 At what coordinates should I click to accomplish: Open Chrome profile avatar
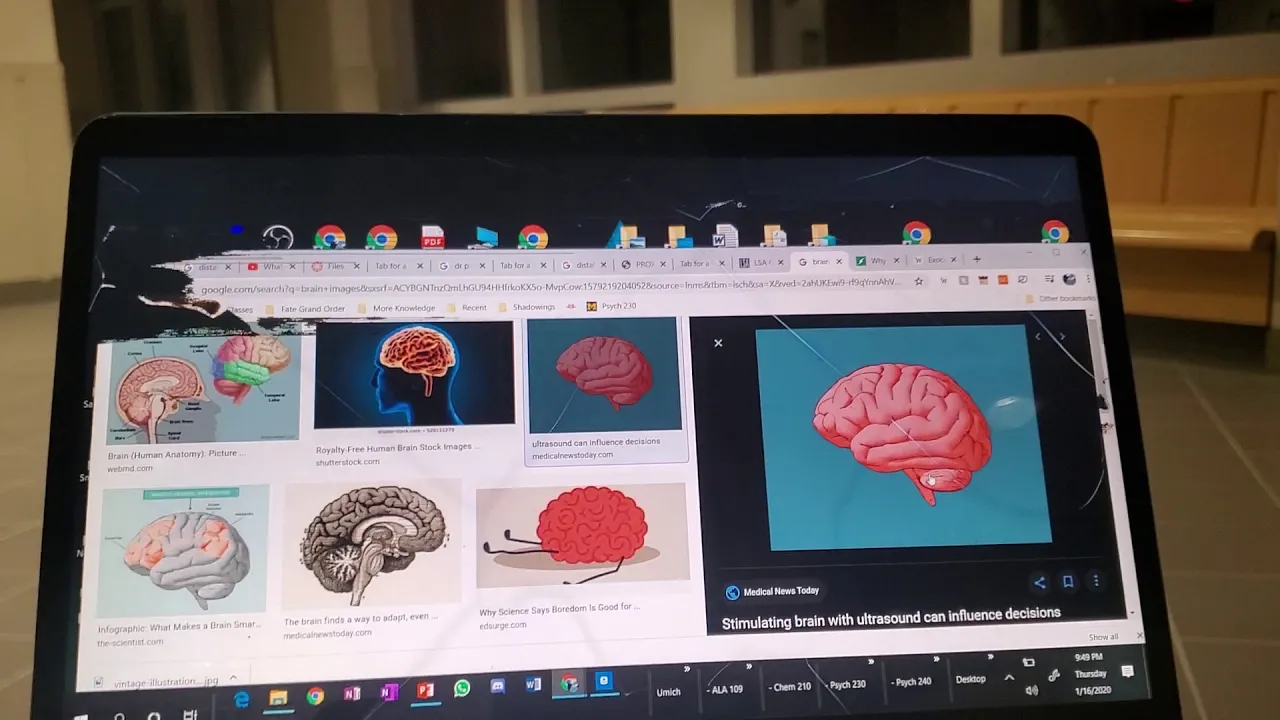point(1069,279)
